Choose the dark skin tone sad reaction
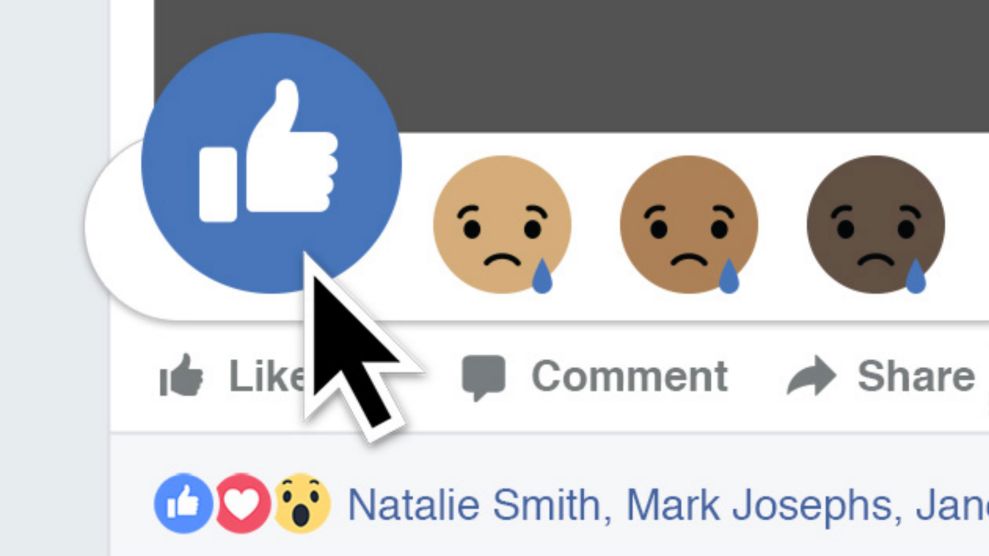This screenshot has height=556, width=989. click(x=875, y=224)
